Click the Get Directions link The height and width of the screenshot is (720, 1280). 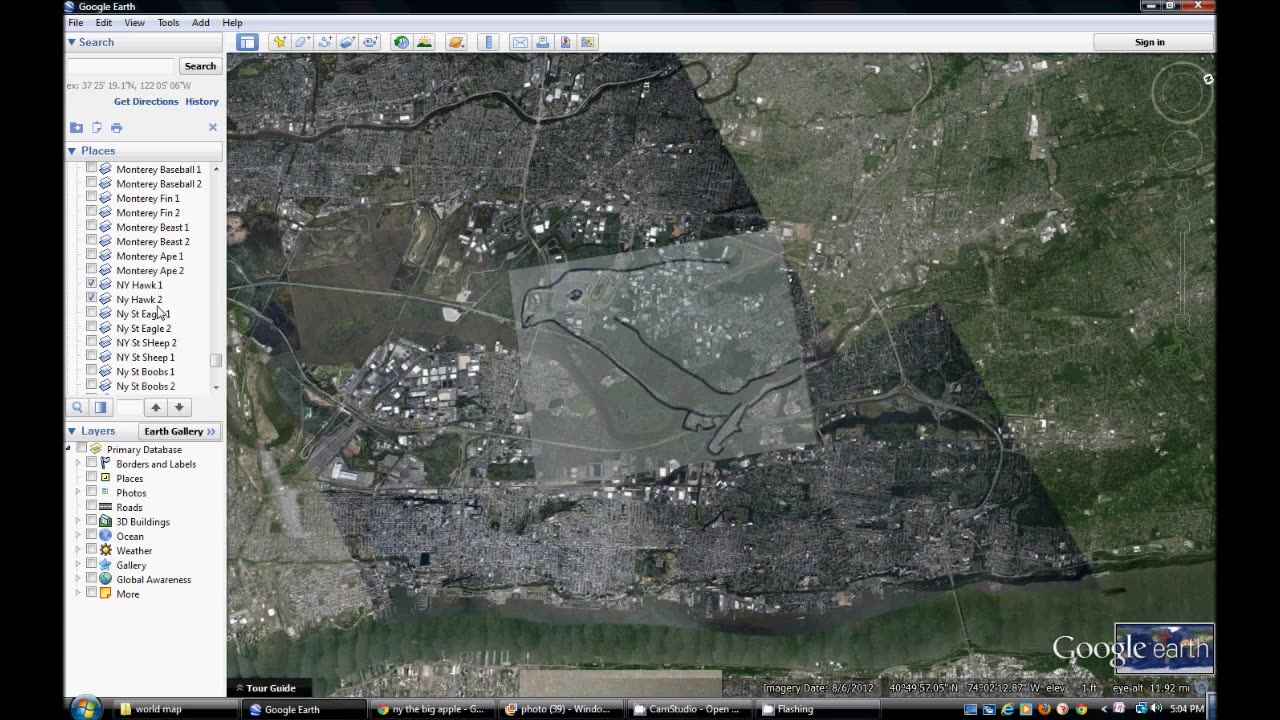point(146,101)
